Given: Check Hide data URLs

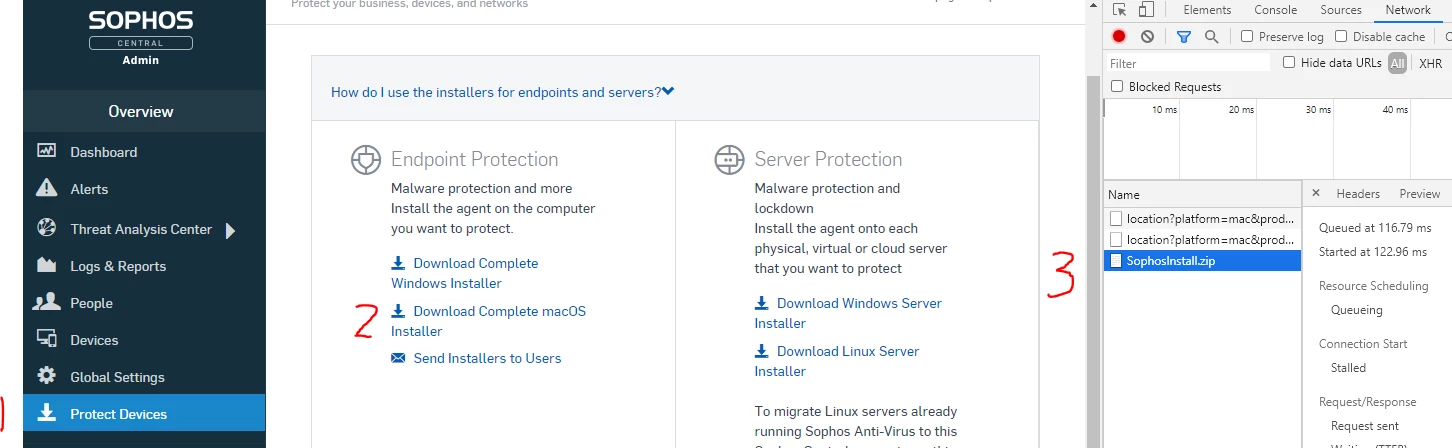Looking at the screenshot, I should [1290, 62].
